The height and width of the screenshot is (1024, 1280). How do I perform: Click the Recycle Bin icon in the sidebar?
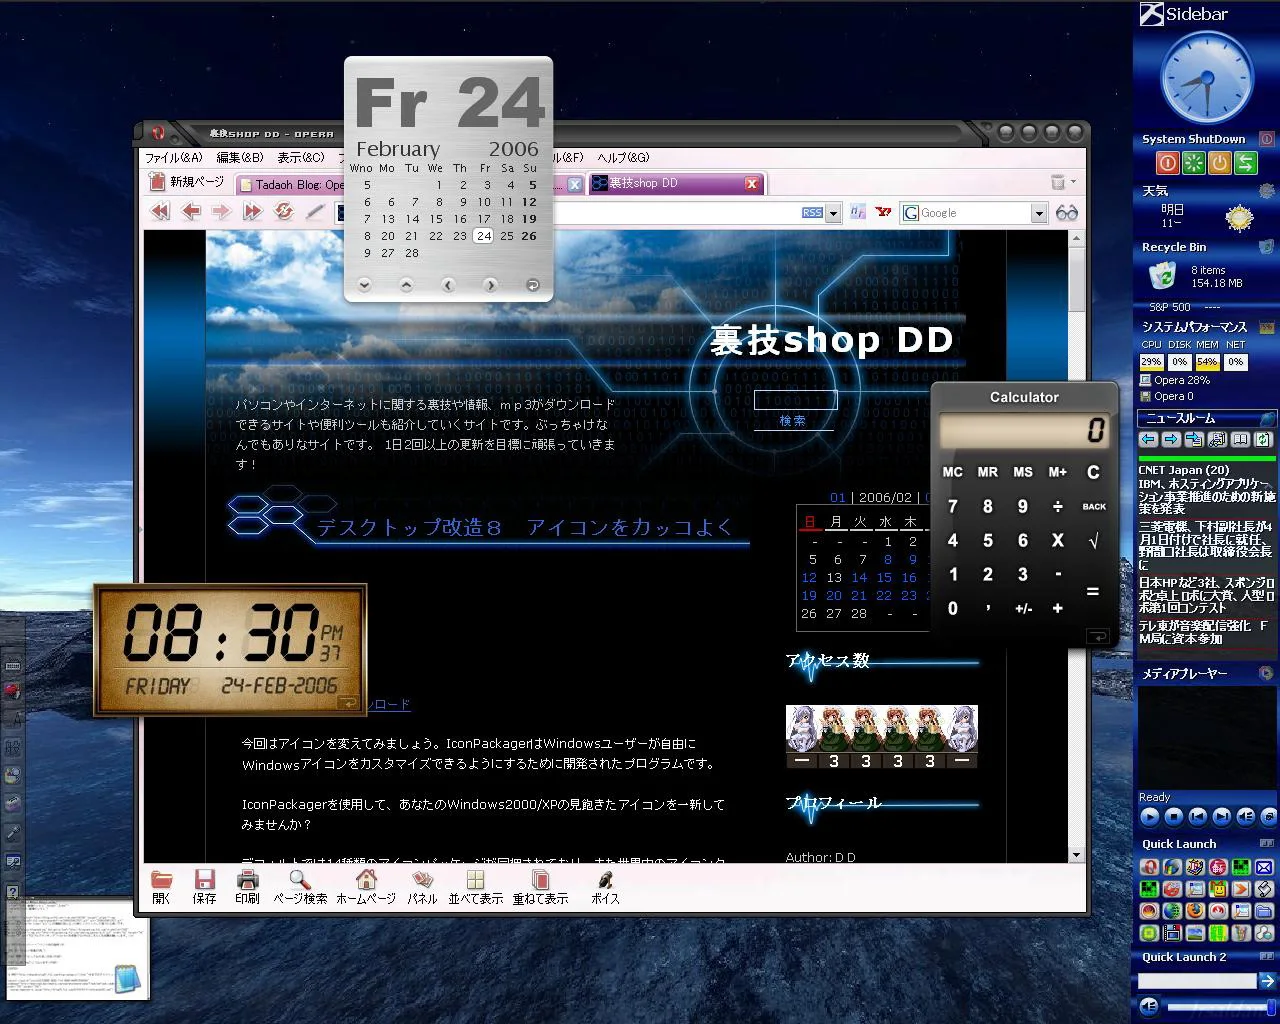click(x=1161, y=275)
